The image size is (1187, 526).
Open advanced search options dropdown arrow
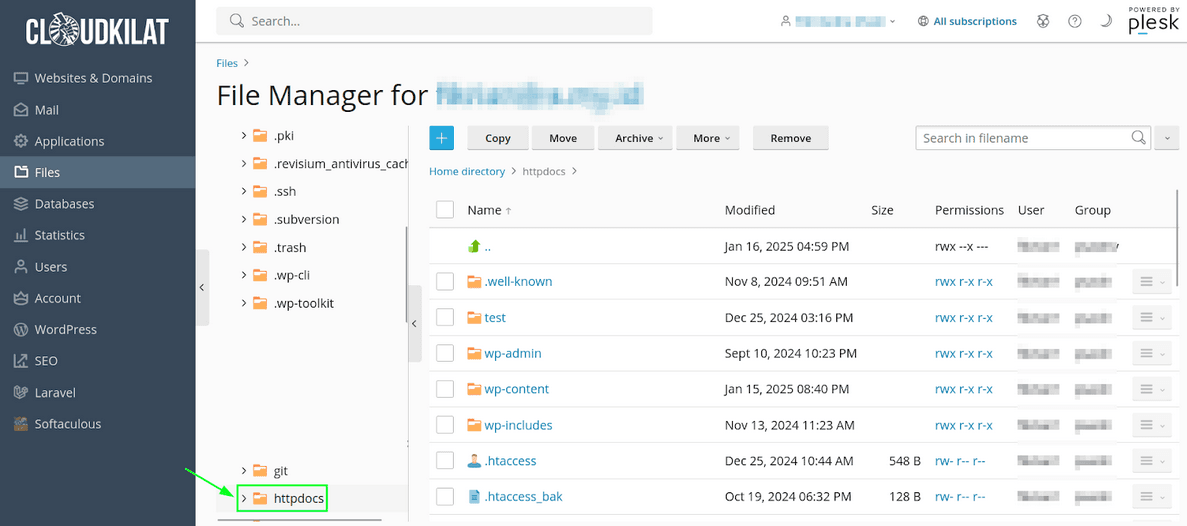pyautogui.click(x=1167, y=138)
